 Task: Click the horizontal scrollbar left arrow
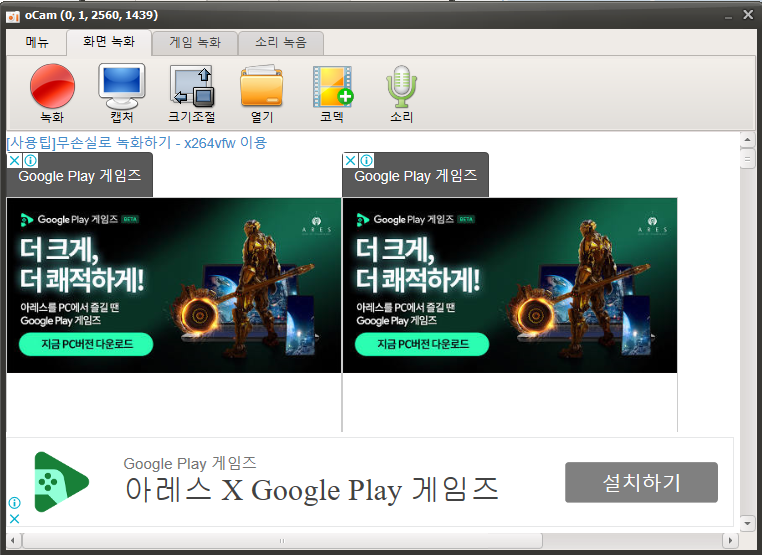click(x=13, y=540)
